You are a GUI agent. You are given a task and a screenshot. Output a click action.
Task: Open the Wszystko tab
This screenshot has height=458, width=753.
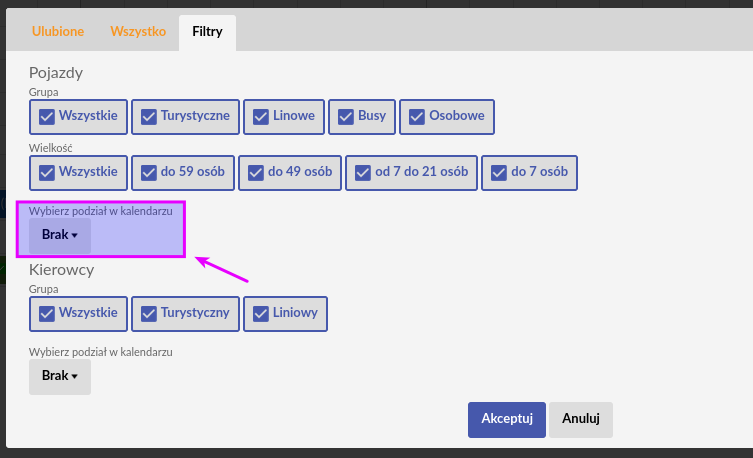pyautogui.click(x=138, y=32)
